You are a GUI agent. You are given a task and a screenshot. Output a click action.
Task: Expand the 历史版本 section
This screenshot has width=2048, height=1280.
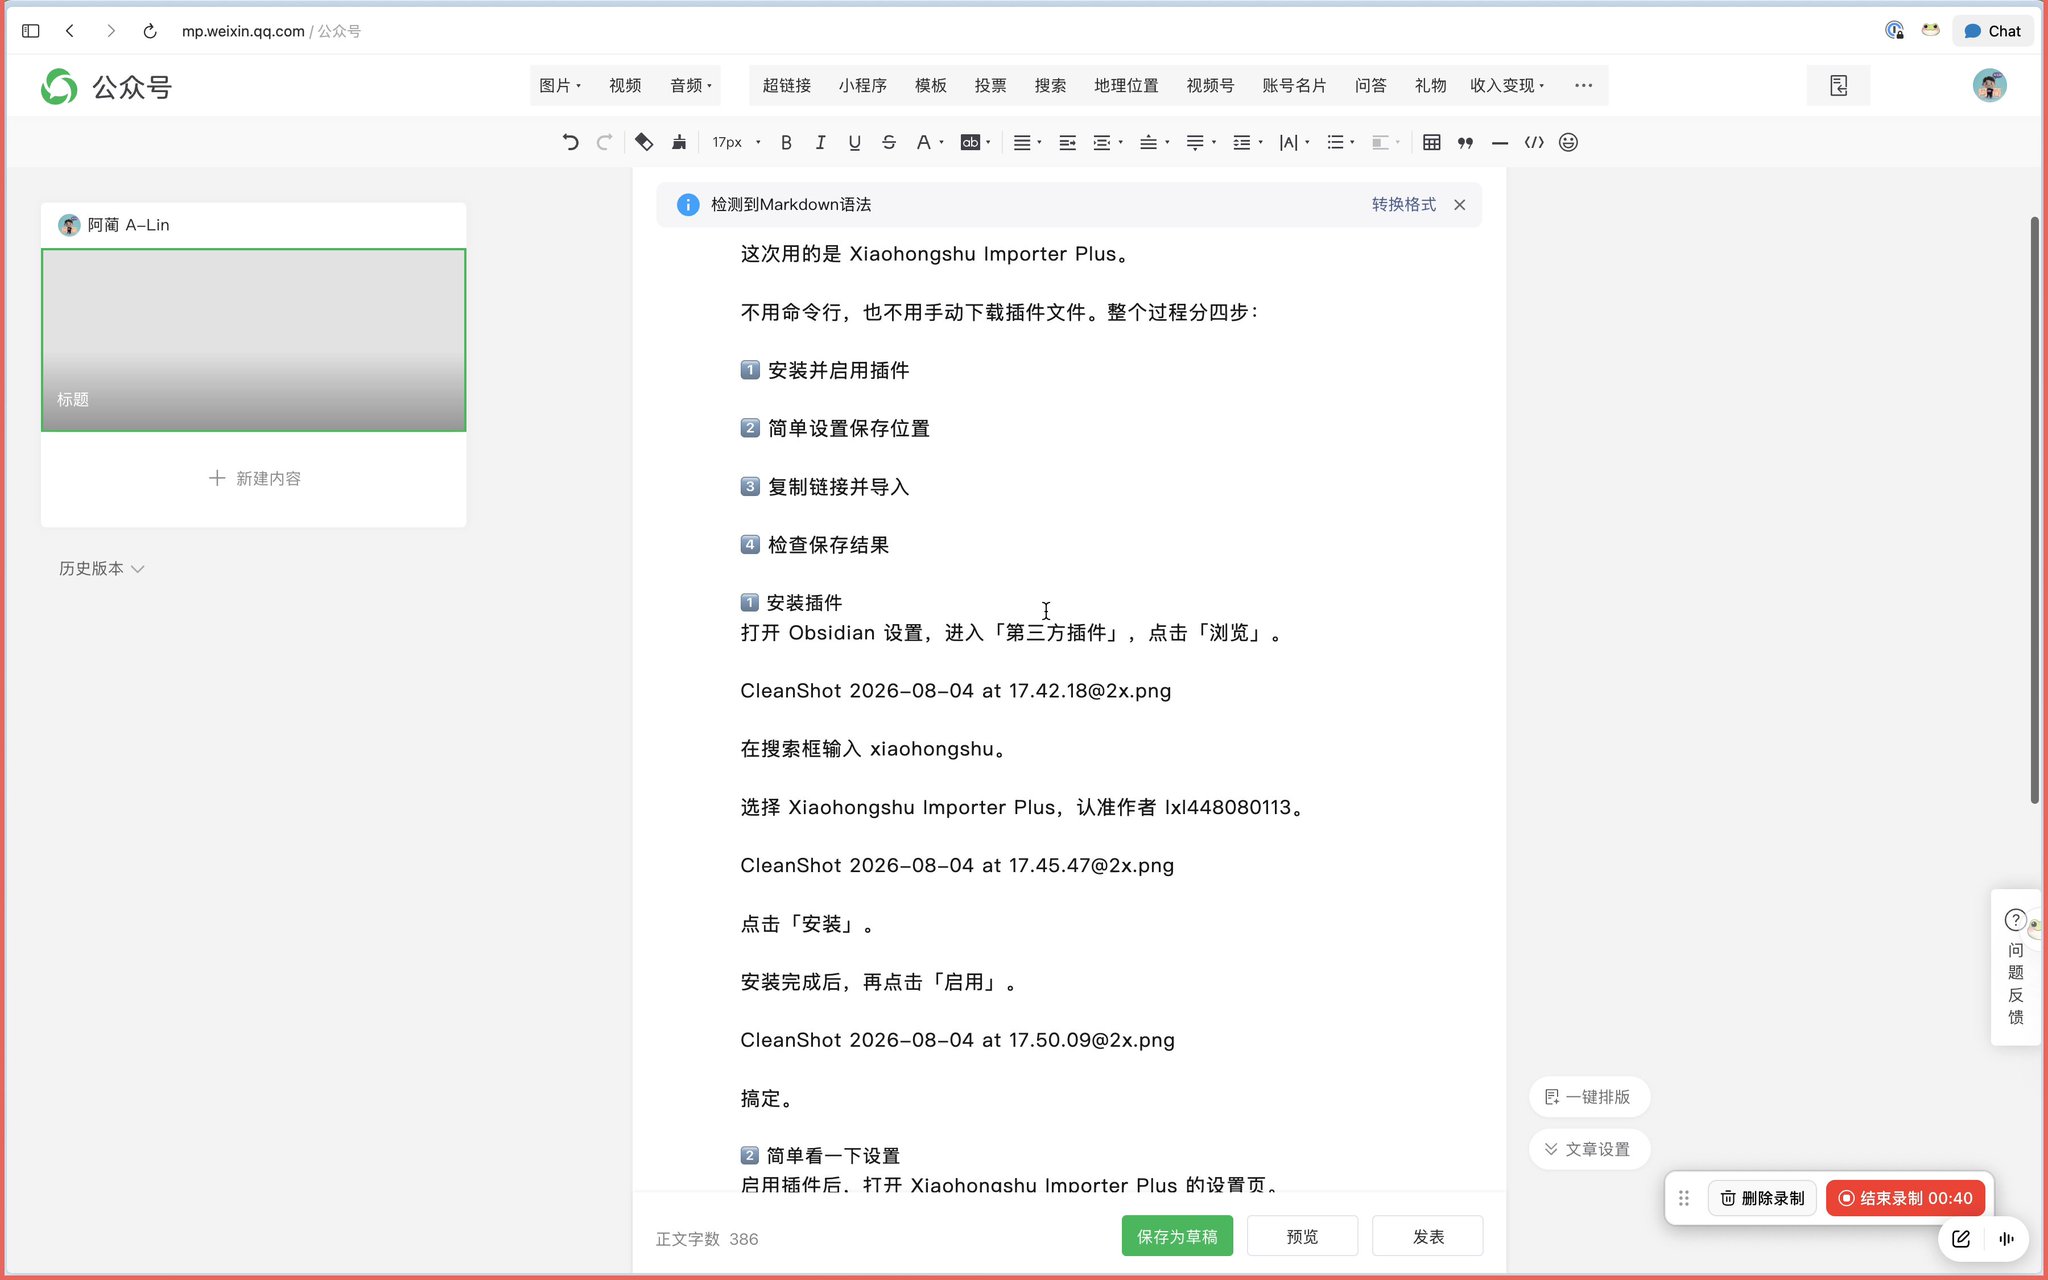(101, 568)
